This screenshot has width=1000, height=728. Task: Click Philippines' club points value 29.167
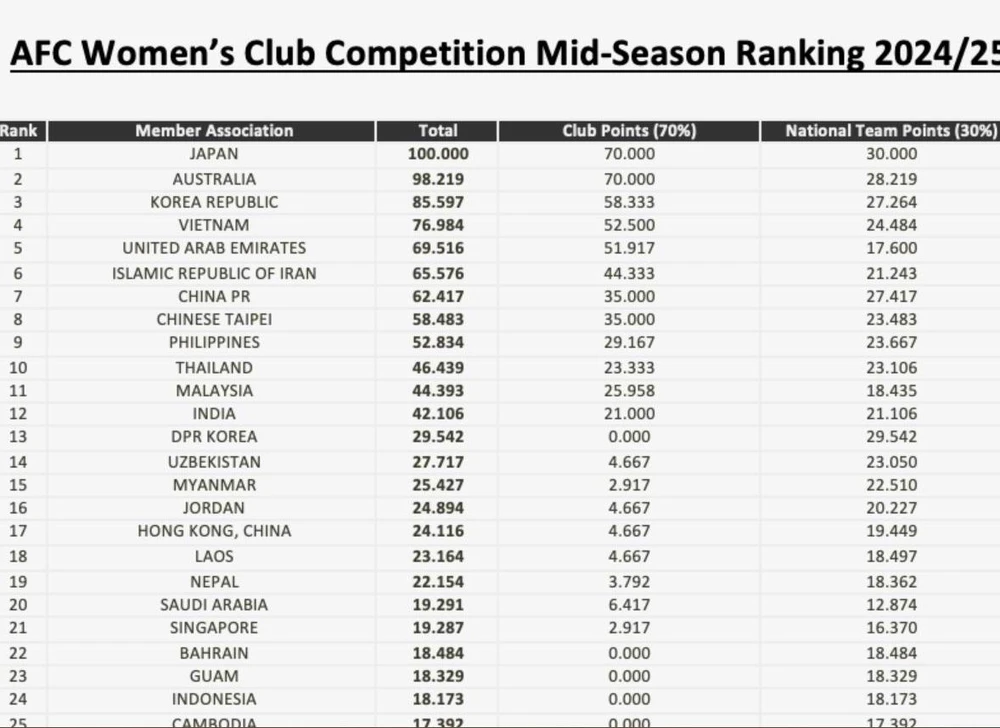tap(629, 342)
